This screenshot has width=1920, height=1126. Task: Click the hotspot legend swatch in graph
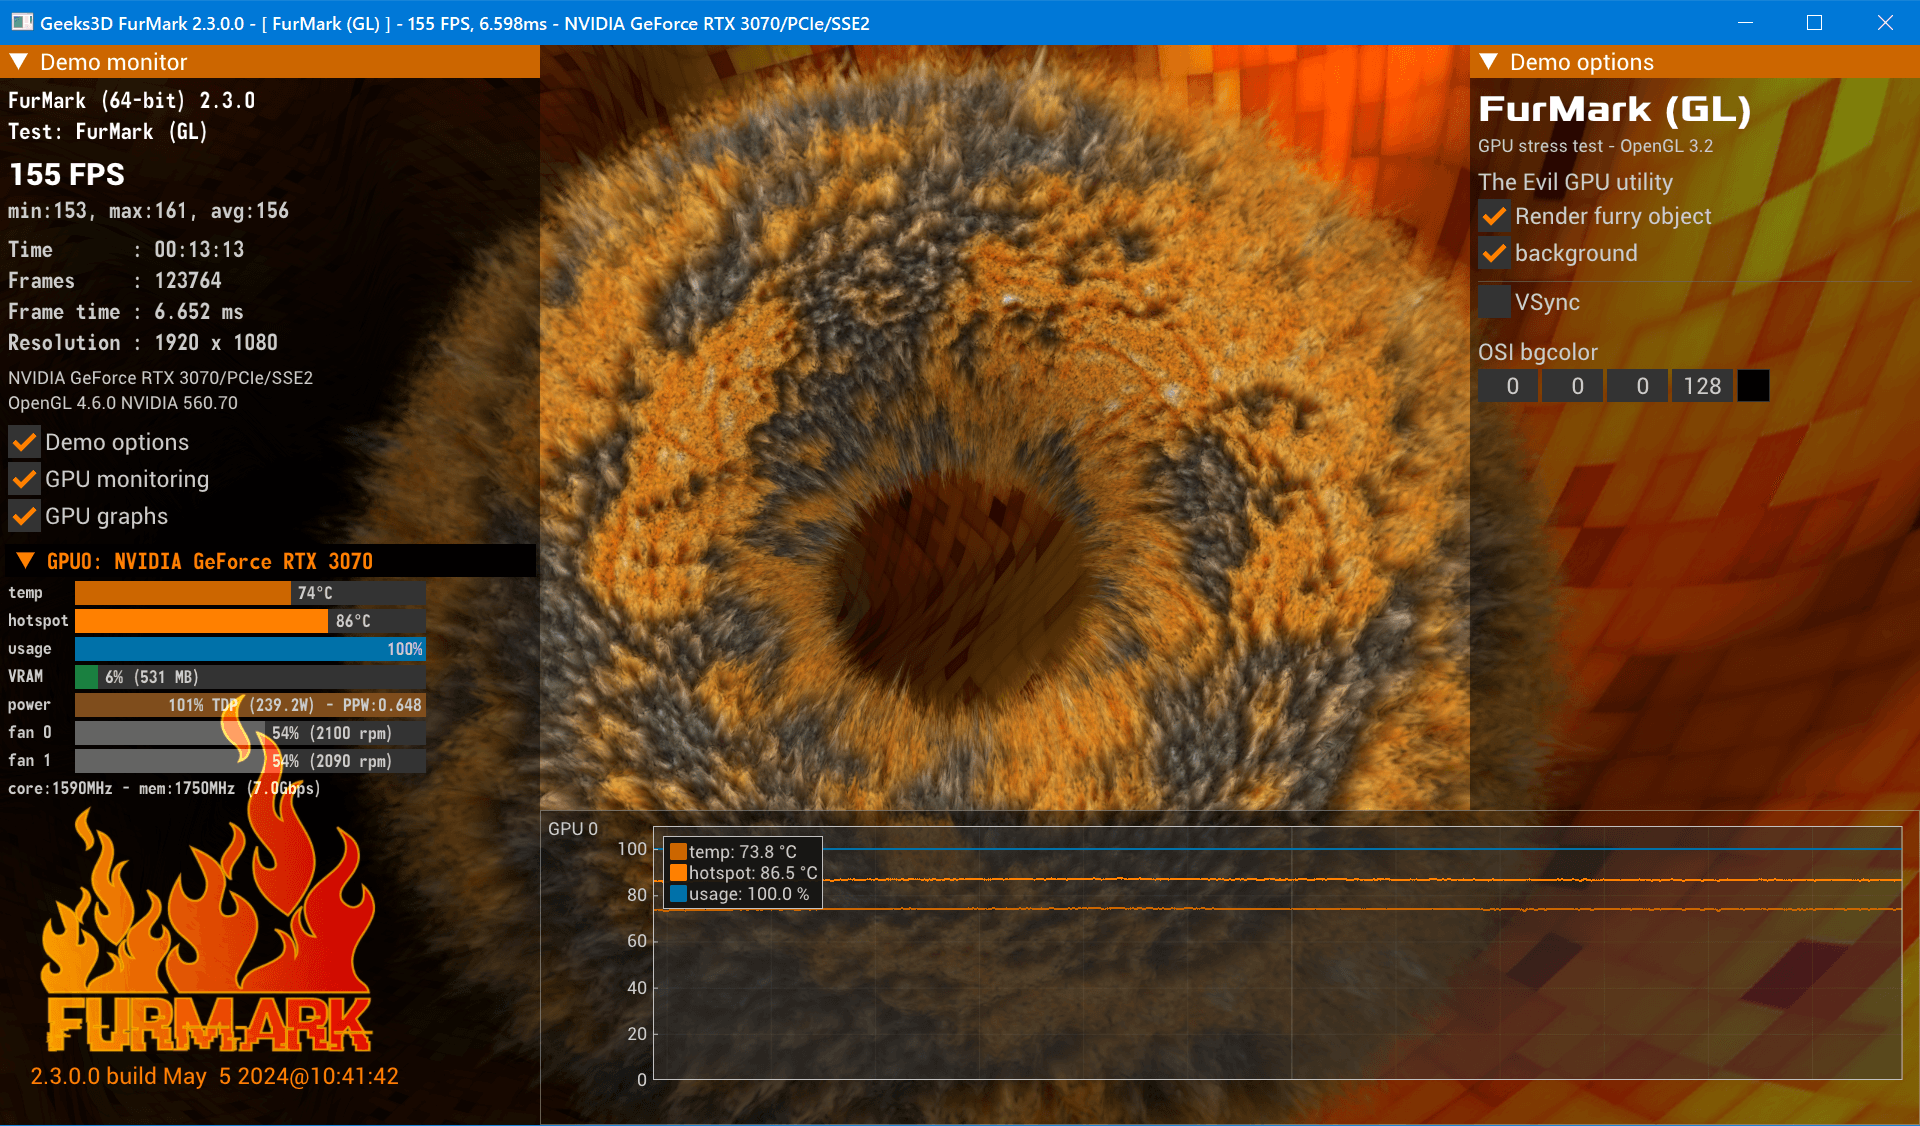(x=678, y=873)
